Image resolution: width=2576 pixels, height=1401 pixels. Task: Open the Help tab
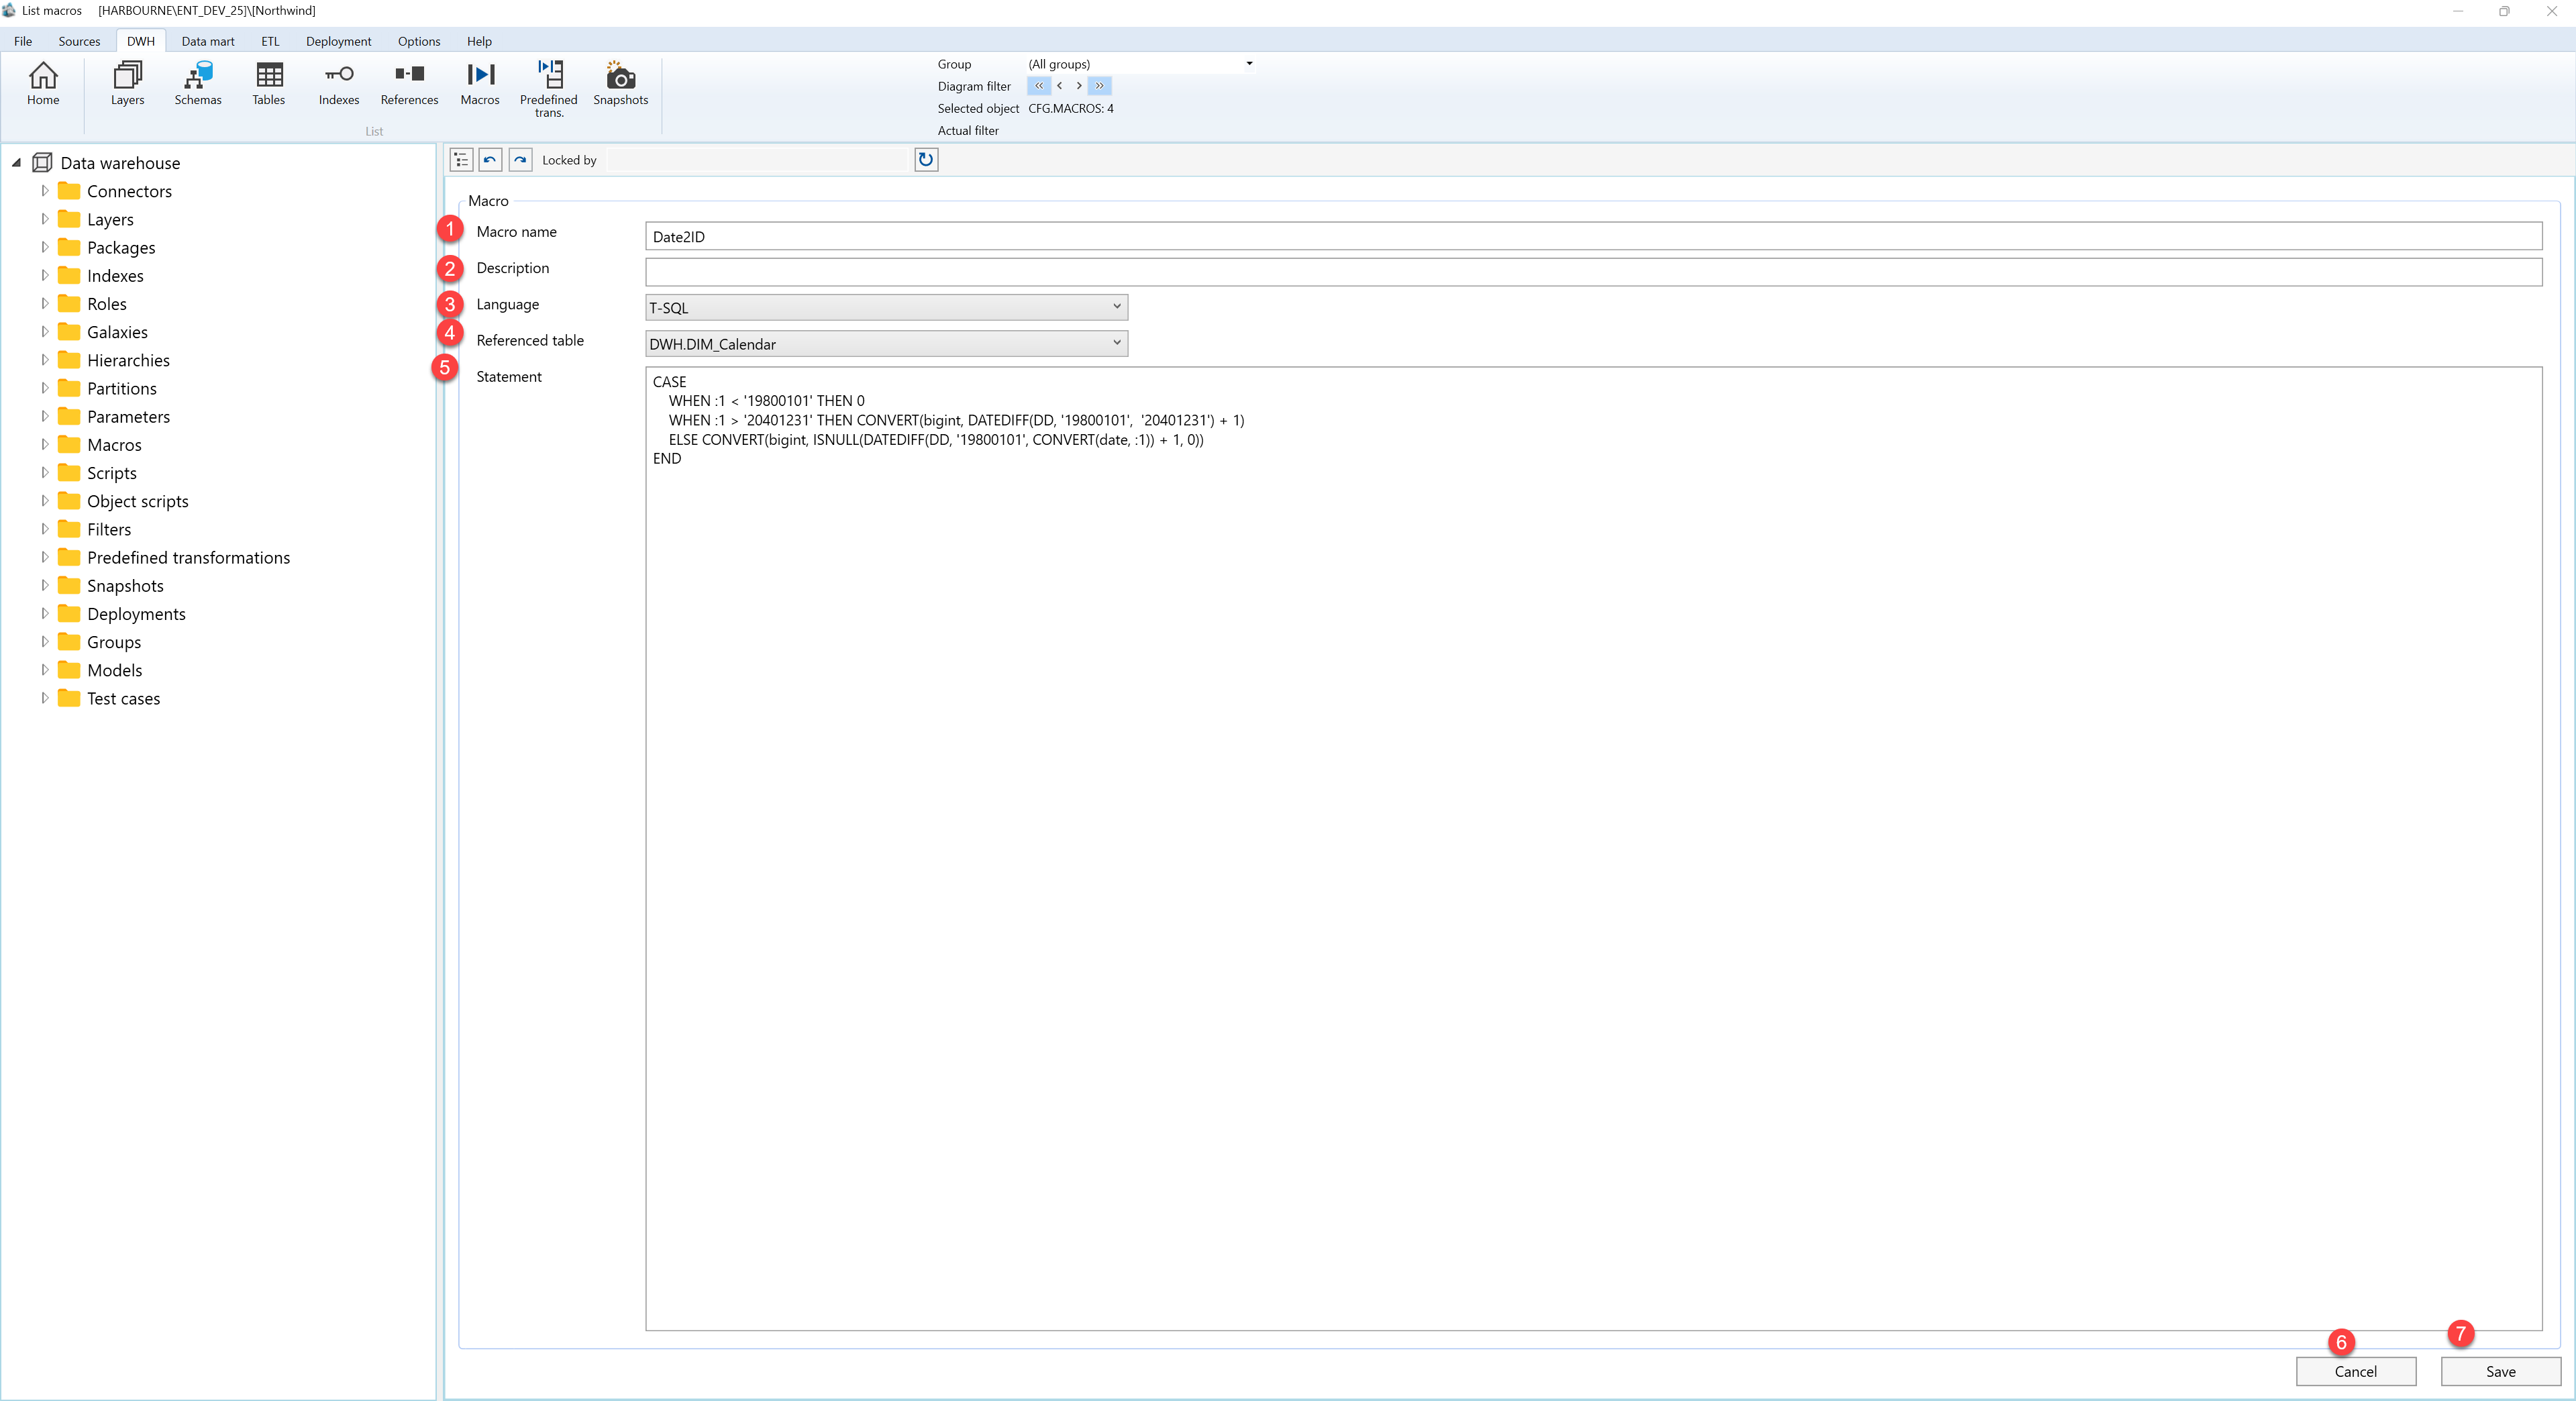click(x=479, y=41)
